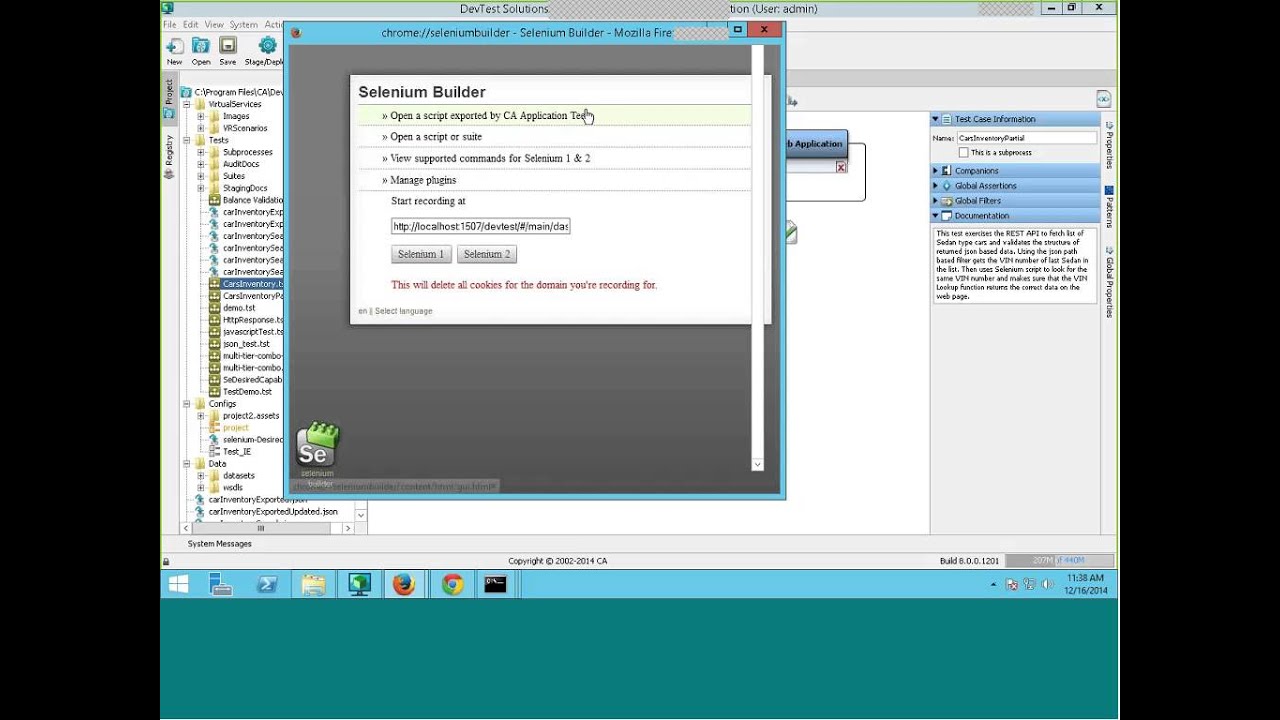This screenshot has width=1280, height=720.
Task: Click the New toolbar icon in DevTest
Action: click(x=175, y=46)
